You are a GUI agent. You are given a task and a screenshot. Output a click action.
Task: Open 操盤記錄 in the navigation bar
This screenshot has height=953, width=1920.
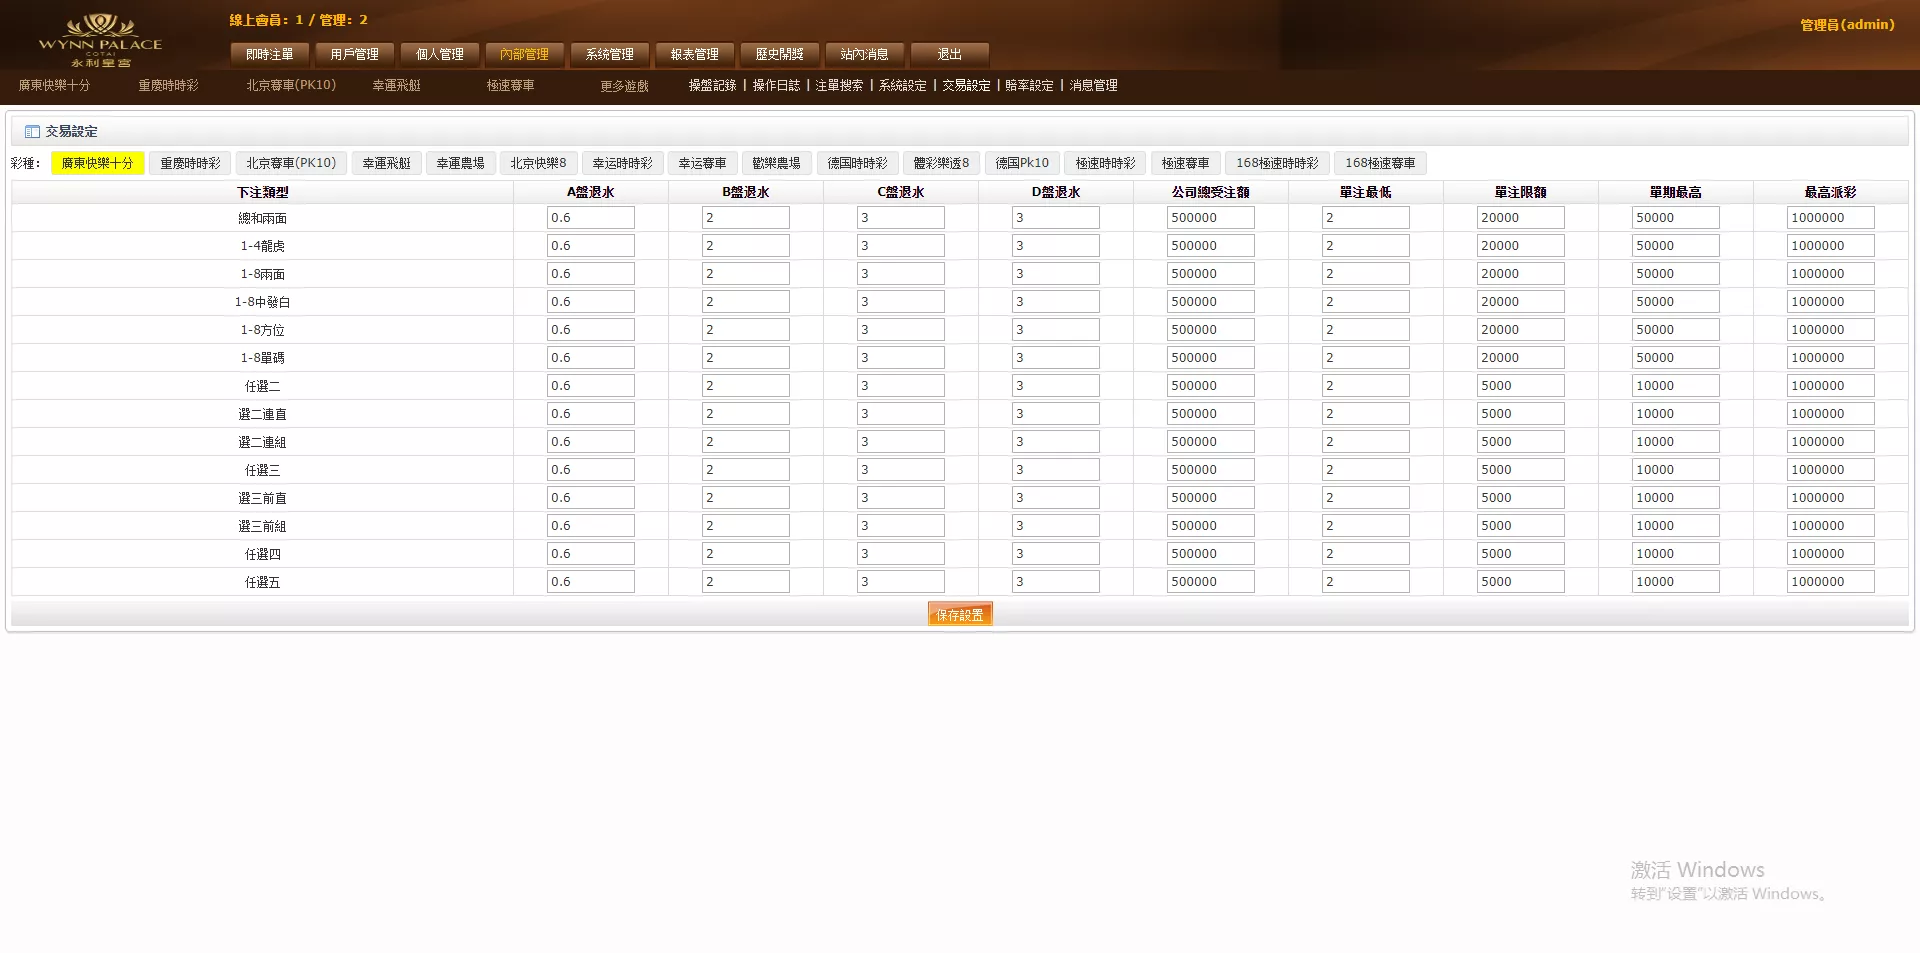point(712,86)
